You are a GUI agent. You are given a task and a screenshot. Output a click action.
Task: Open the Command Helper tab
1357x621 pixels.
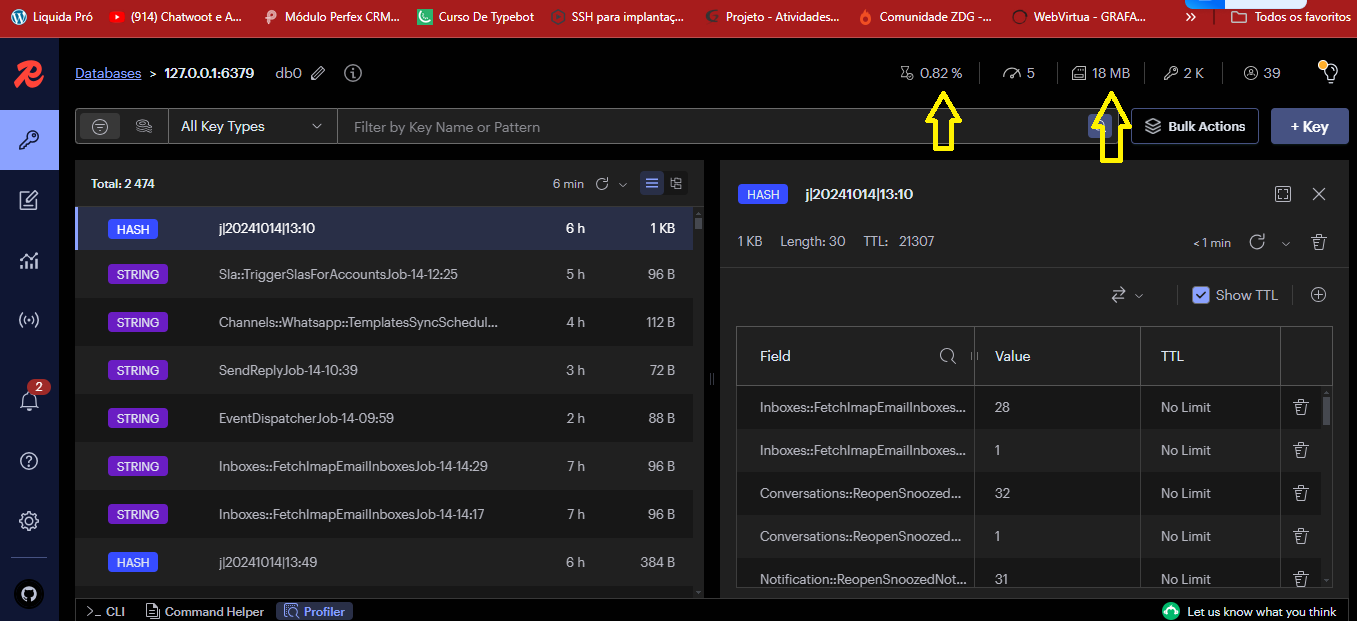[204, 611]
